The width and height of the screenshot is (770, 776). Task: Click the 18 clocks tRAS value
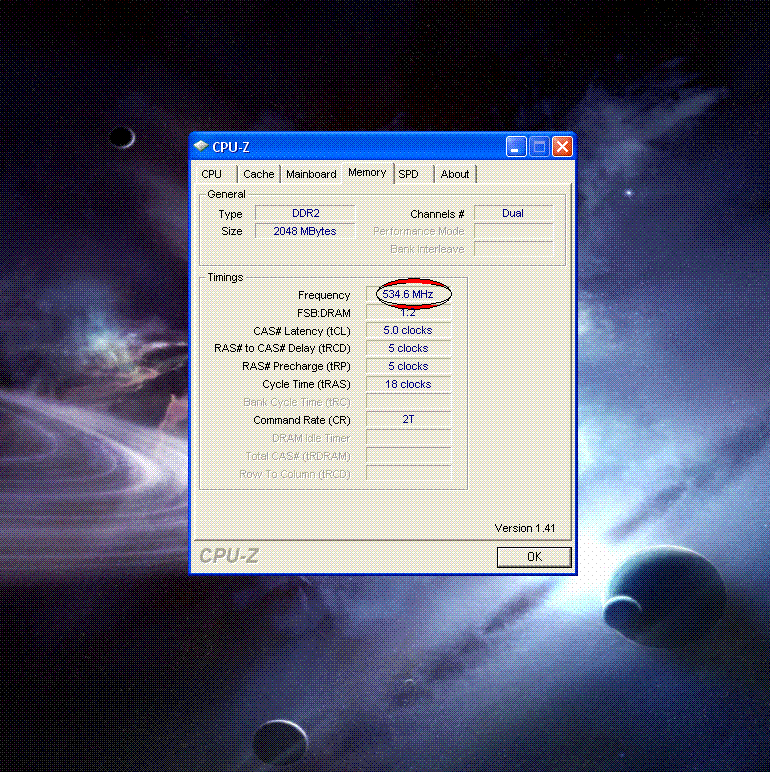[408, 384]
